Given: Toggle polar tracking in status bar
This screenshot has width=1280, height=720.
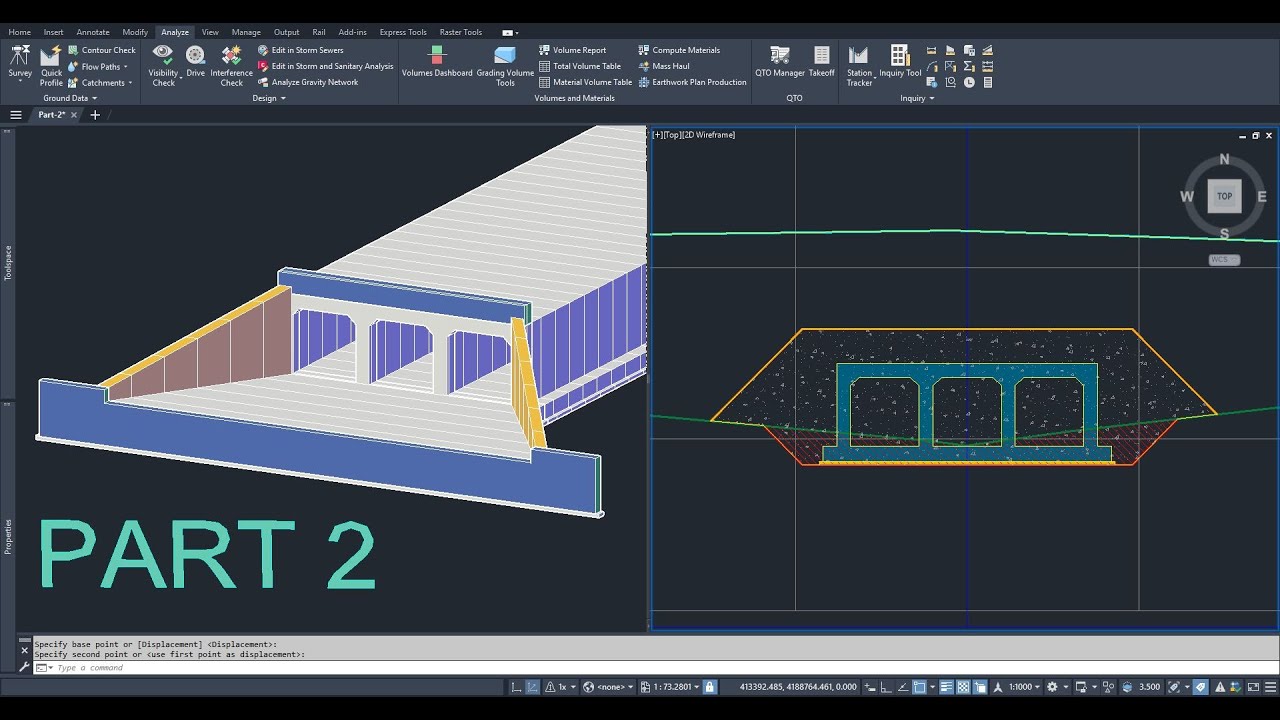Looking at the screenshot, I should point(903,687).
